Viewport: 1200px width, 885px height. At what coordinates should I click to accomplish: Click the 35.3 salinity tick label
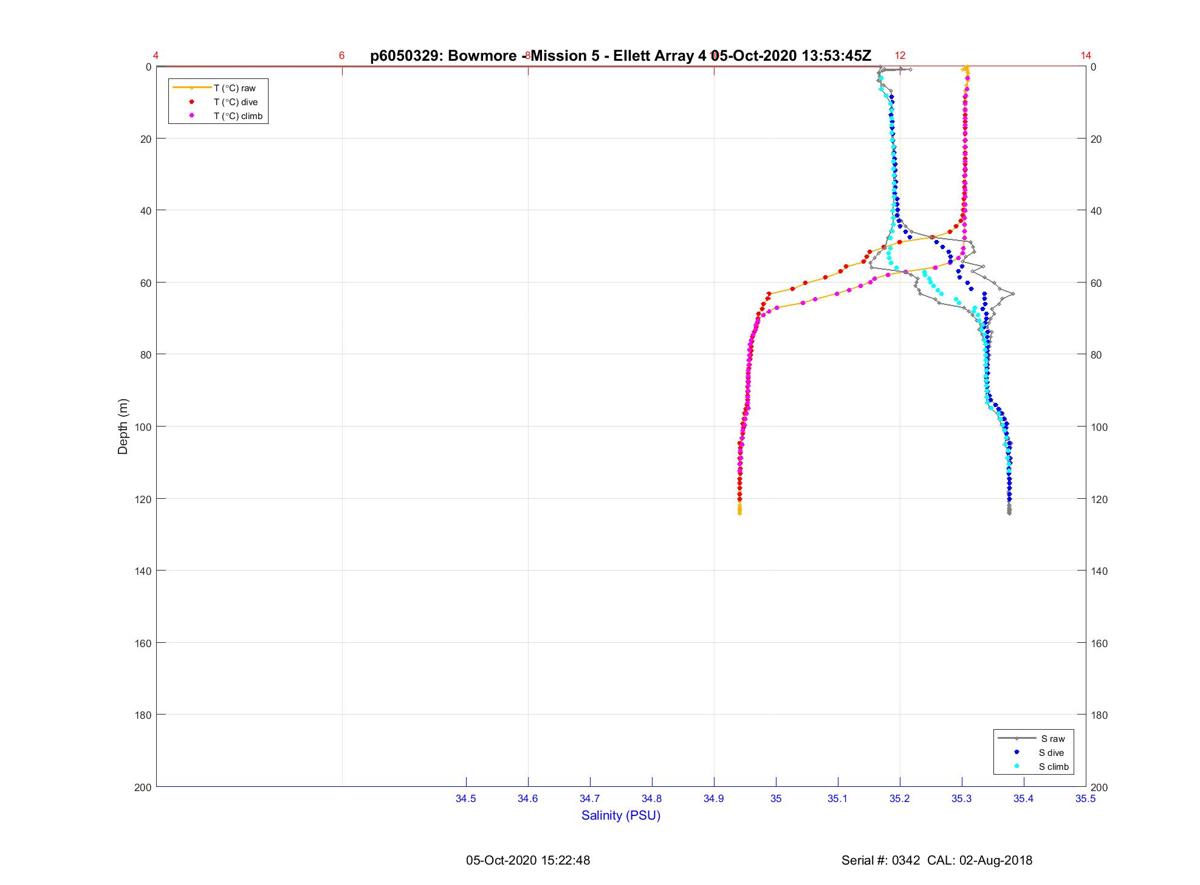coord(962,798)
